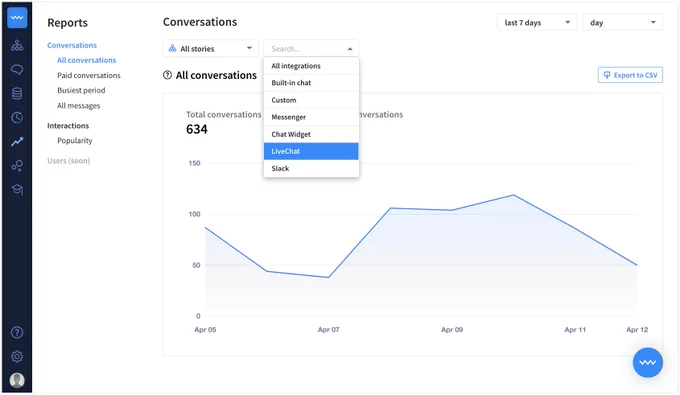Image resolution: width=680 pixels, height=395 pixels.
Task: Open the graduation cap academy icon
Action: [17, 189]
